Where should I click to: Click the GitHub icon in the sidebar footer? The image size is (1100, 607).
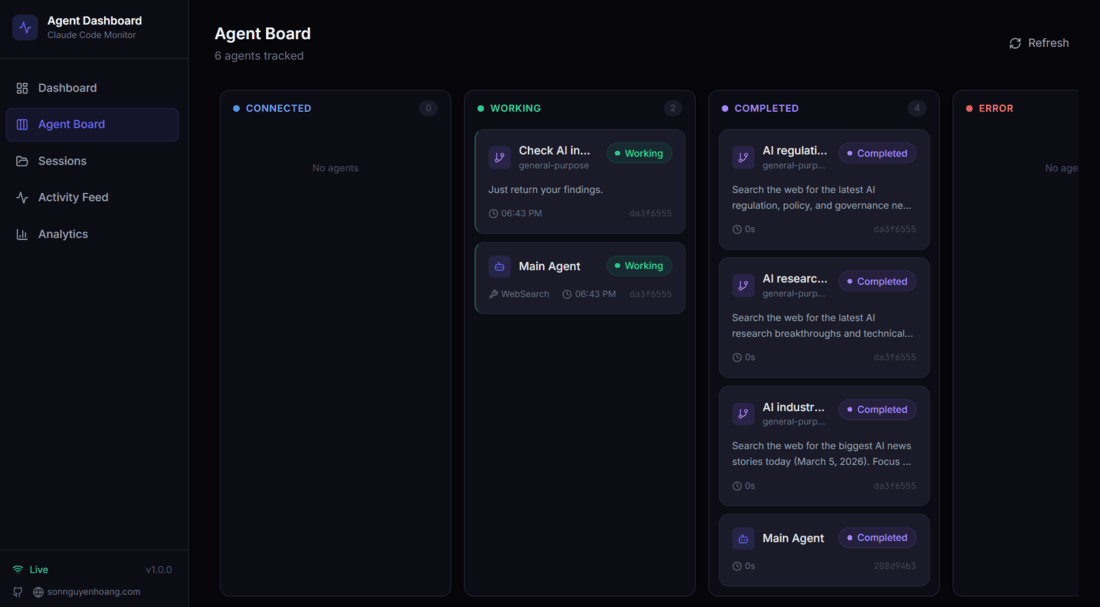pos(17,591)
